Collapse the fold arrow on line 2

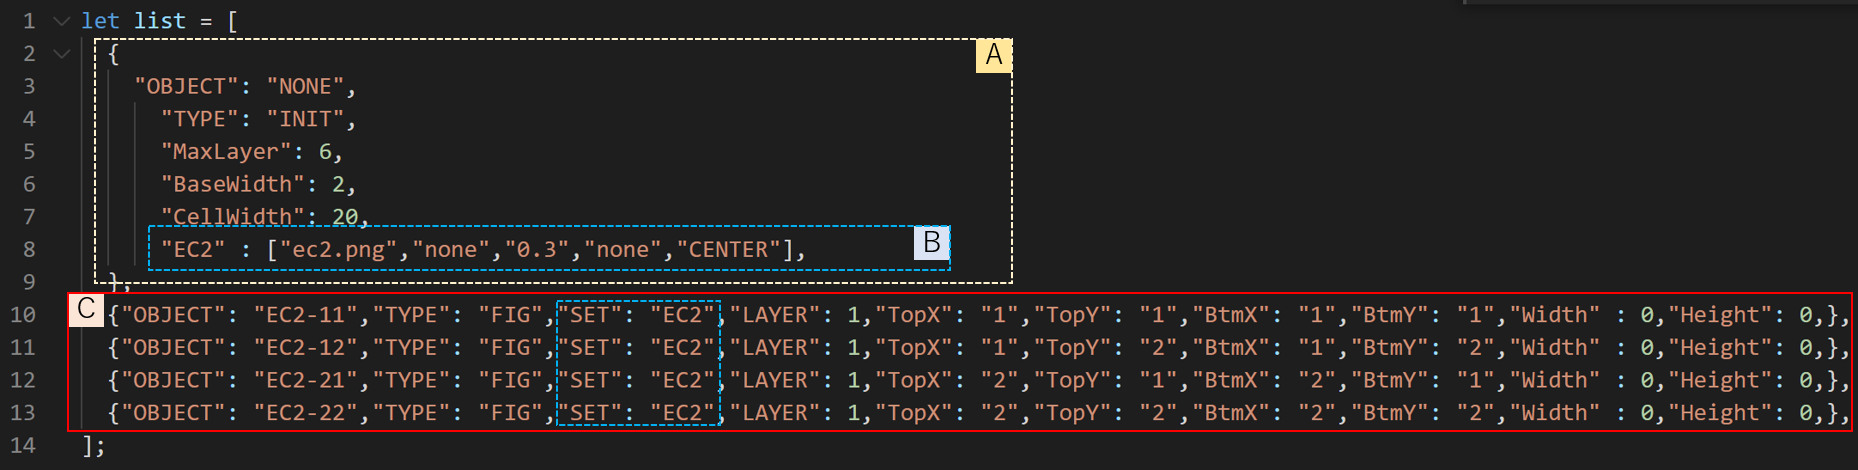point(62,53)
